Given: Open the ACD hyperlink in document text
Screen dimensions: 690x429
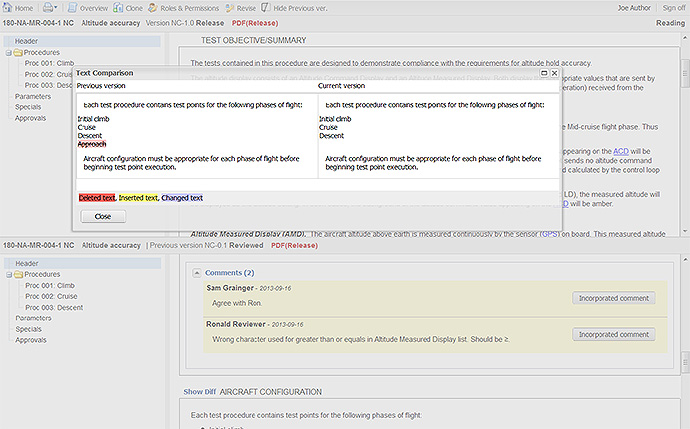Looking at the screenshot, I should click(620, 151).
